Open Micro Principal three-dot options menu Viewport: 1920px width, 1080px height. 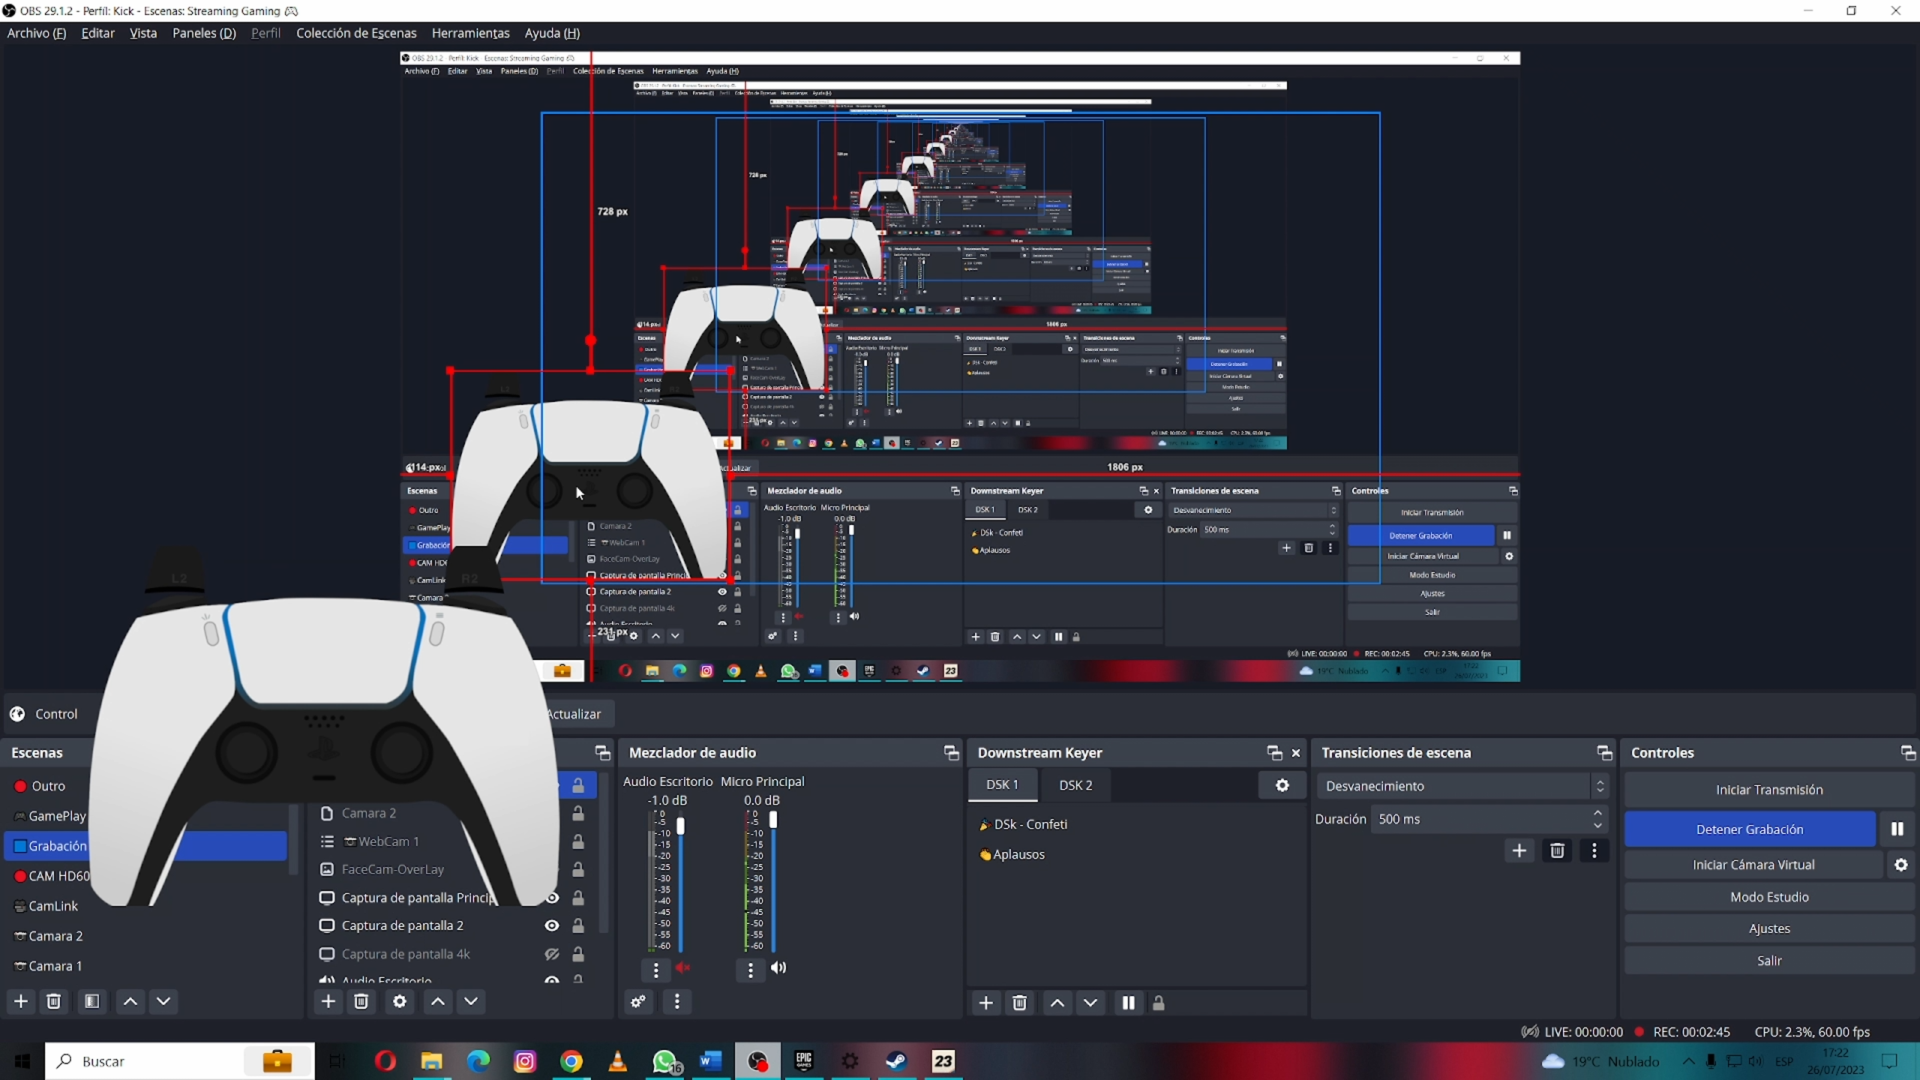[750, 969]
